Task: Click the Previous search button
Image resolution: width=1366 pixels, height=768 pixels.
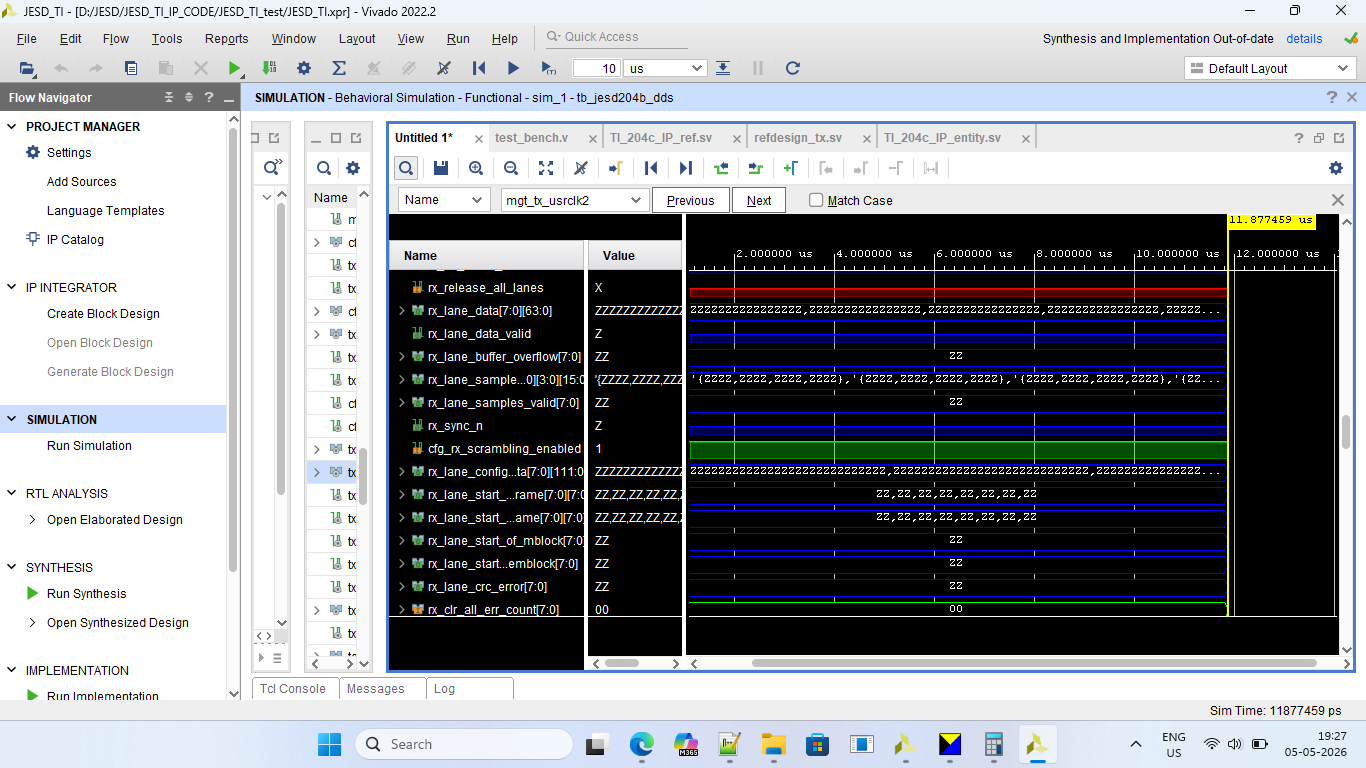Action: pos(690,200)
